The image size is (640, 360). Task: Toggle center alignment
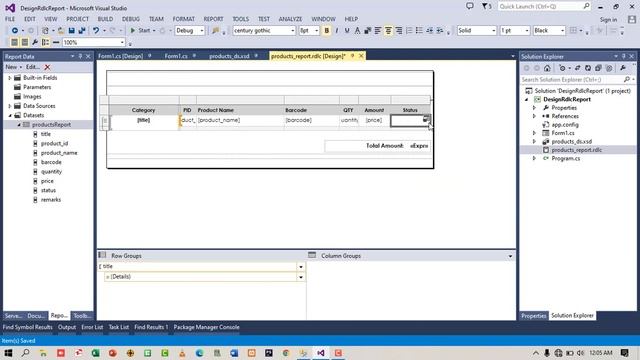(388, 31)
